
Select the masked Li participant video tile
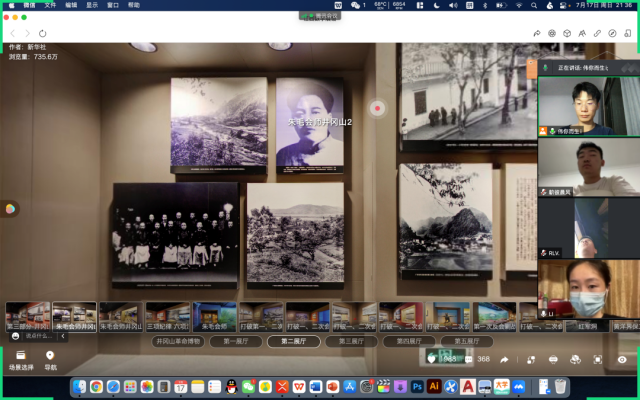tap(589, 289)
